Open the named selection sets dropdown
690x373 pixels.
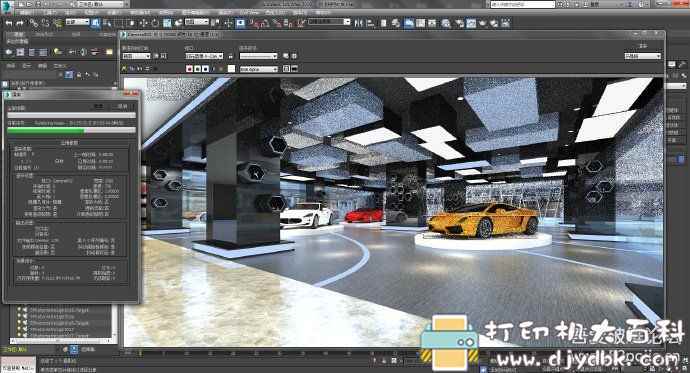click(x=329, y=22)
